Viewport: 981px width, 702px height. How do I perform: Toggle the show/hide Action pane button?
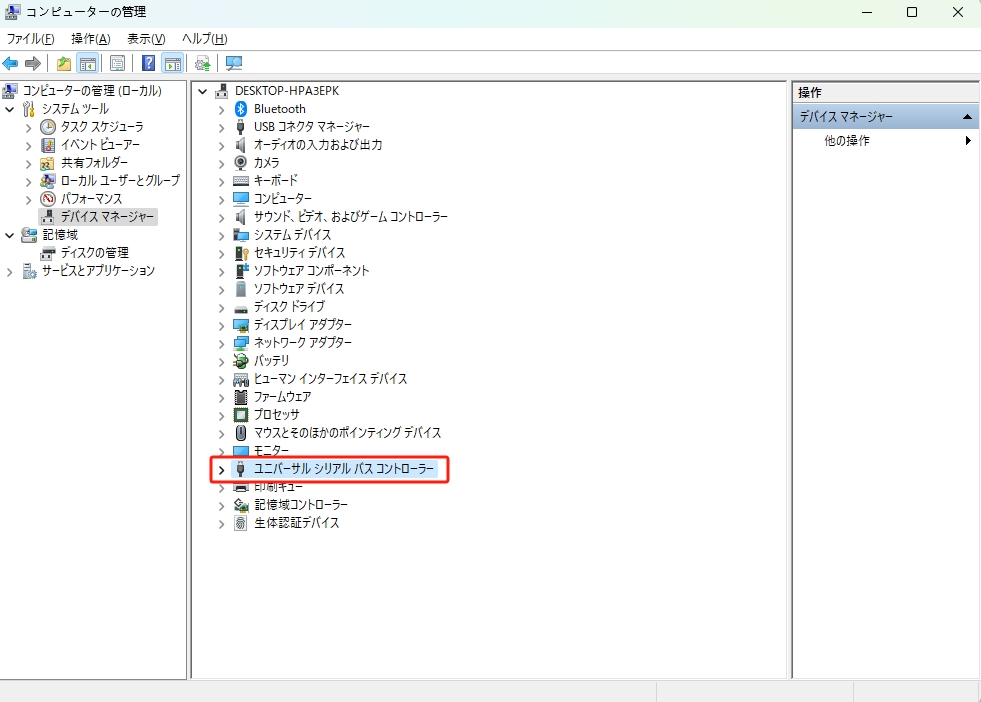(172, 64)
